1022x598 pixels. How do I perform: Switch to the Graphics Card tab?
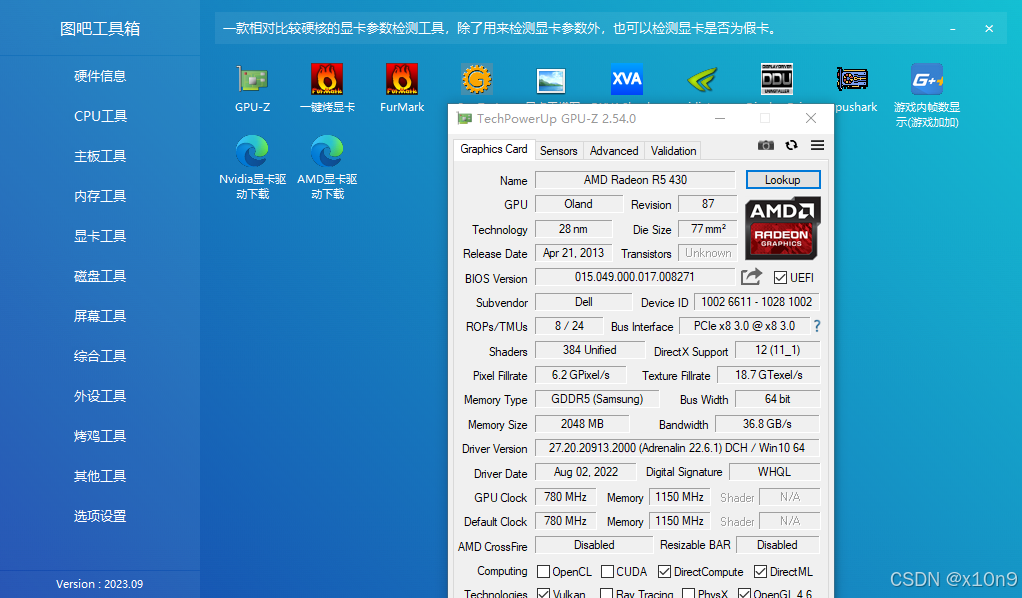(x=493, y=149)
